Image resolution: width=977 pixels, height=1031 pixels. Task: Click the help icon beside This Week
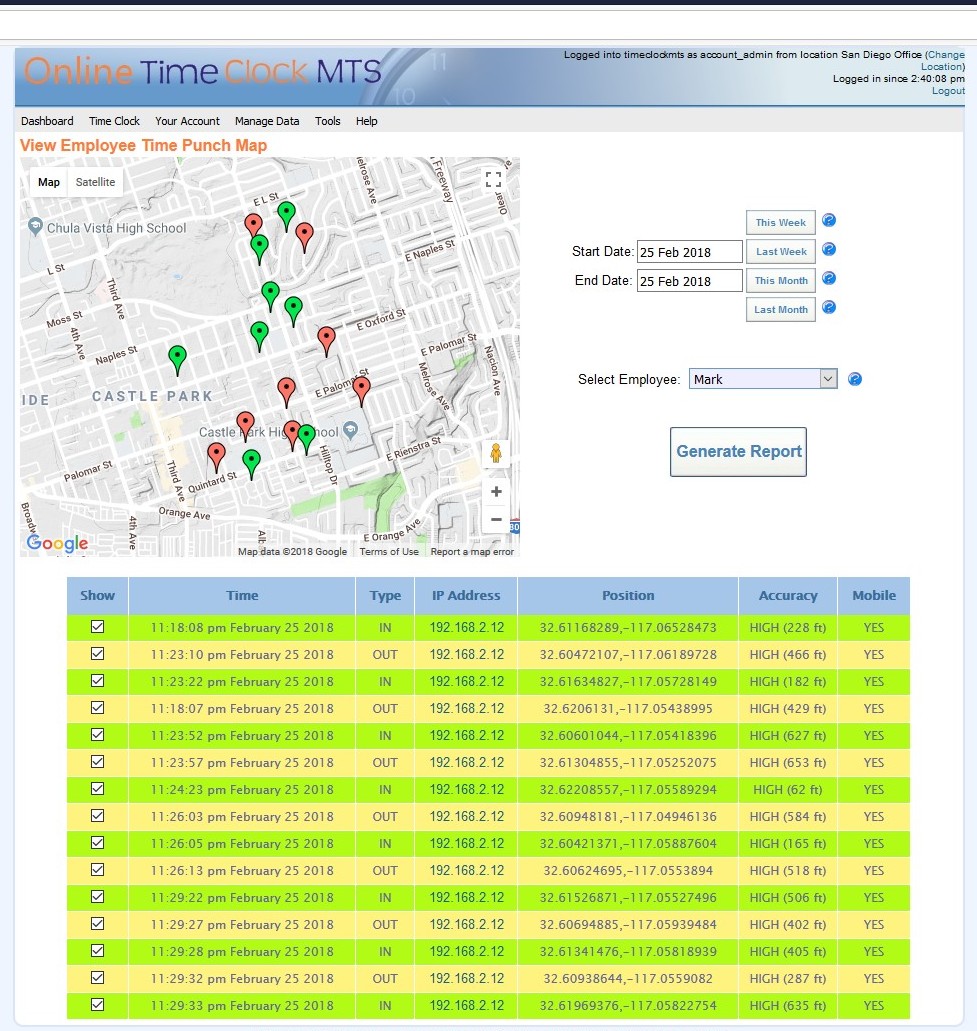829,220
